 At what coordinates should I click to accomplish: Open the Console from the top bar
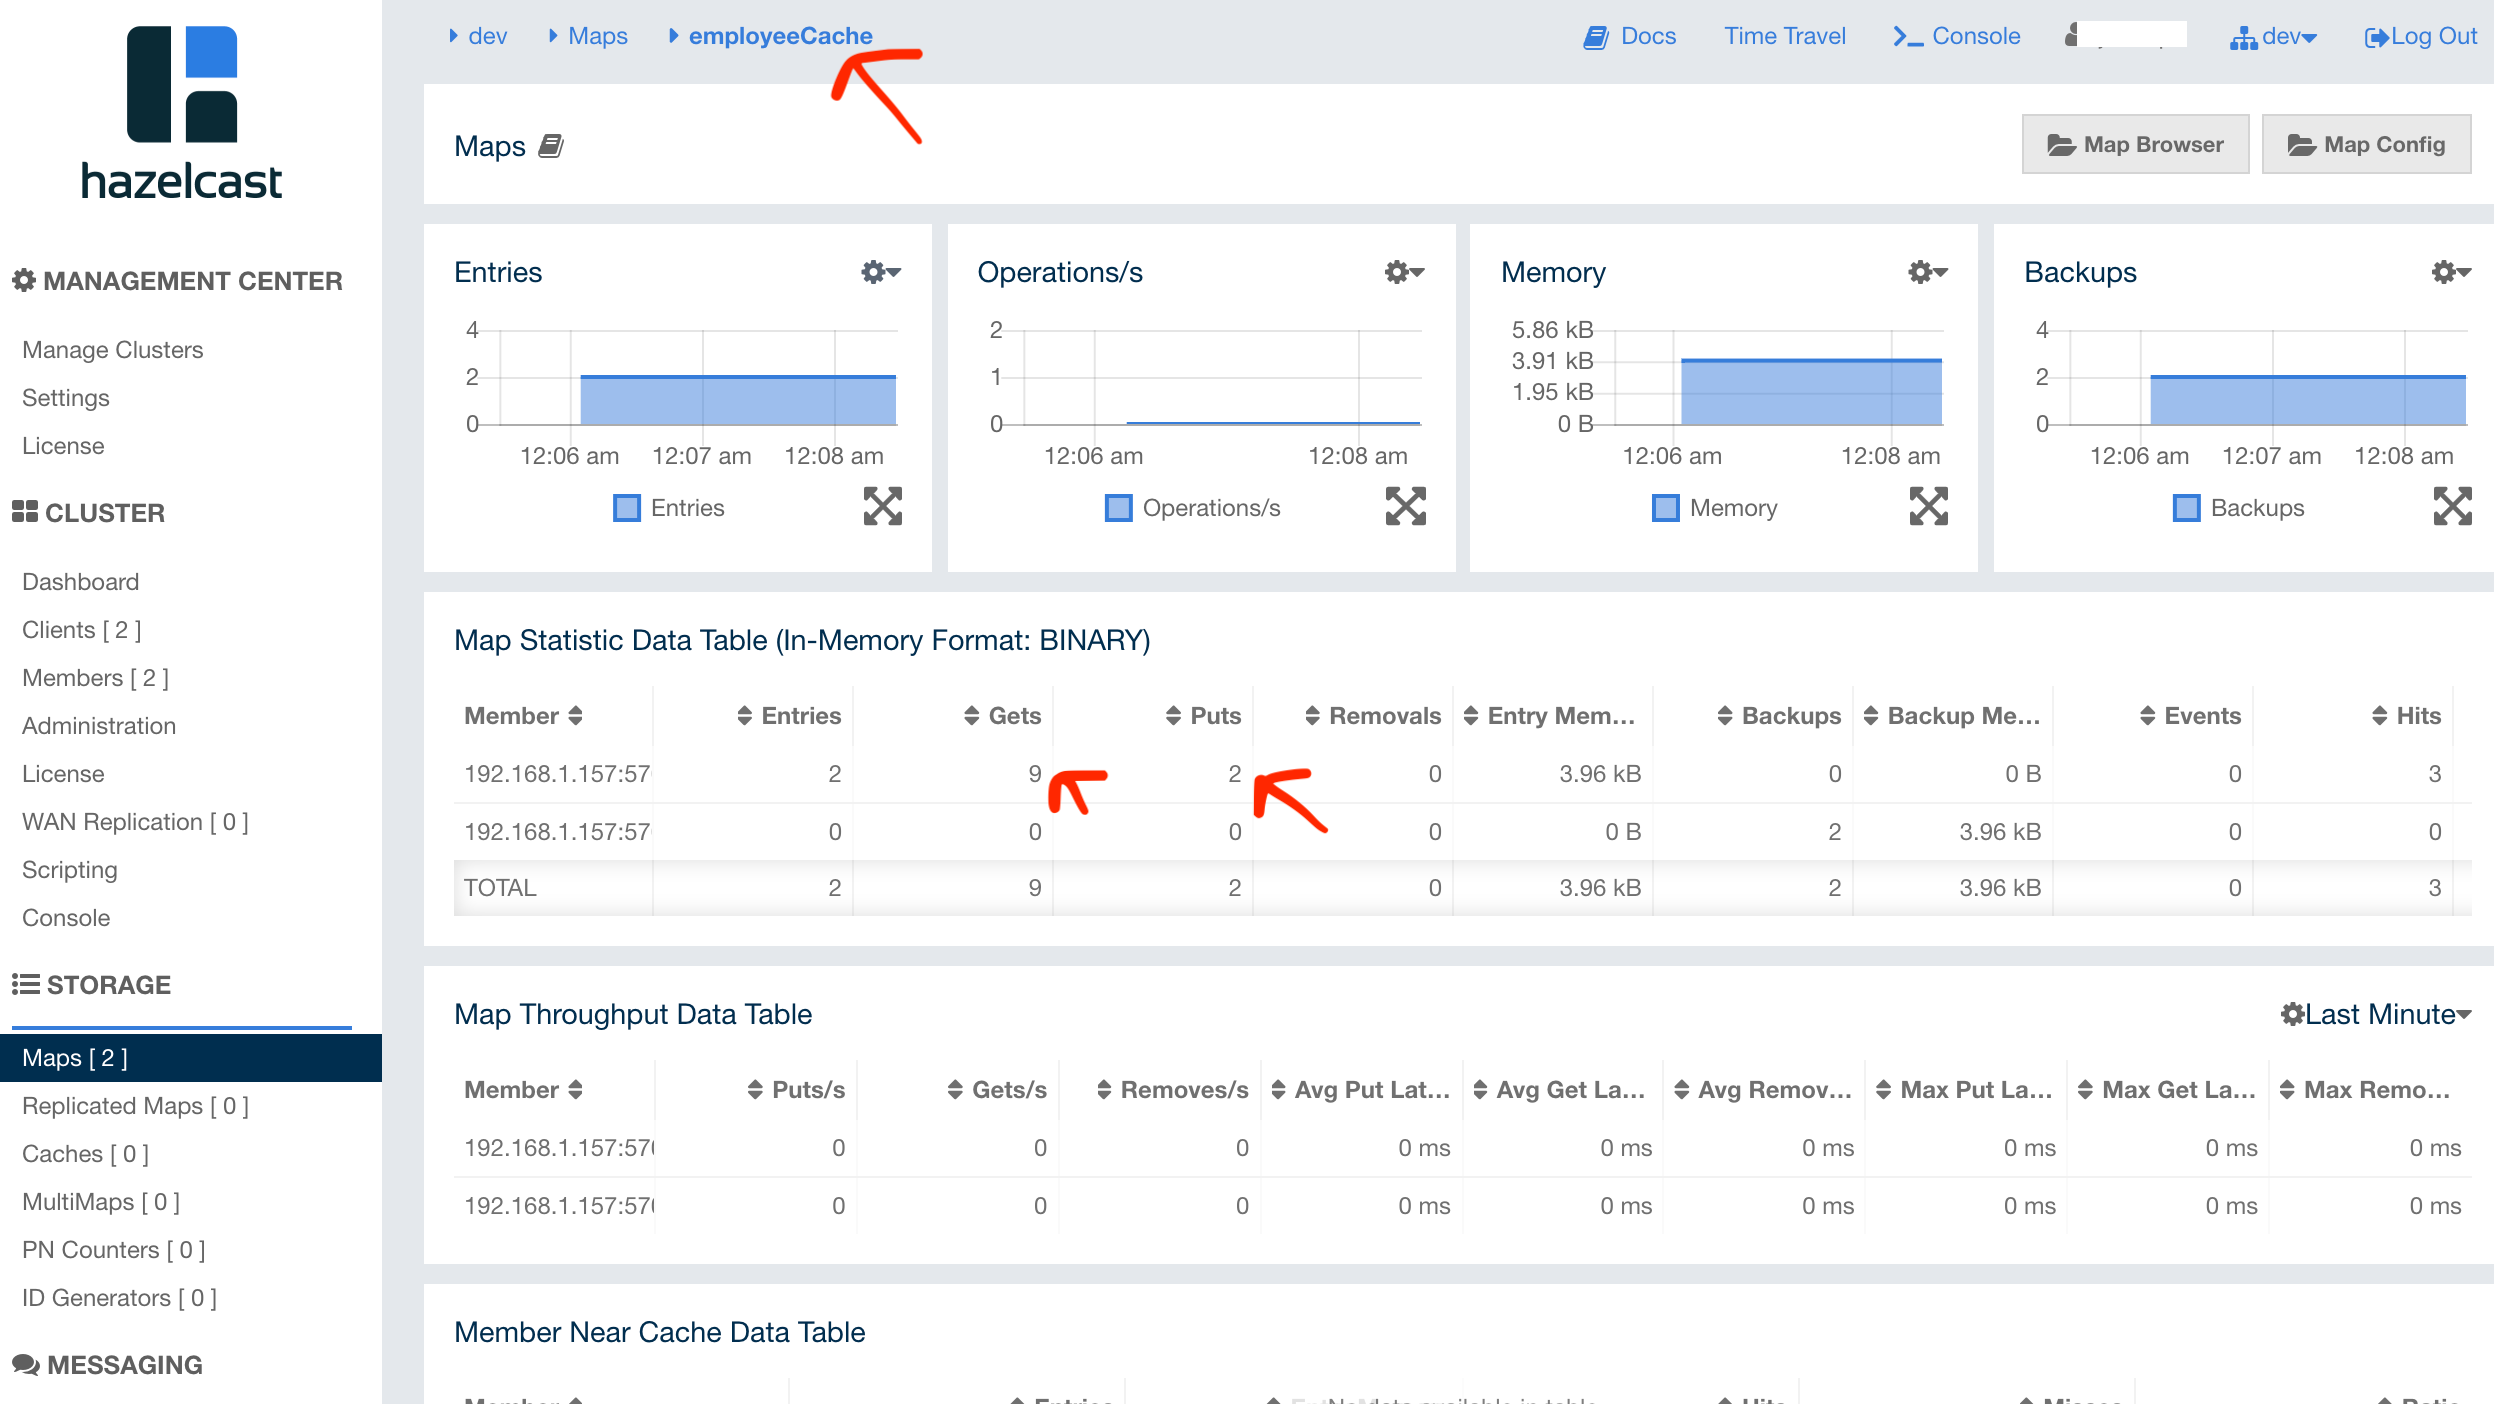point(1956,36)
